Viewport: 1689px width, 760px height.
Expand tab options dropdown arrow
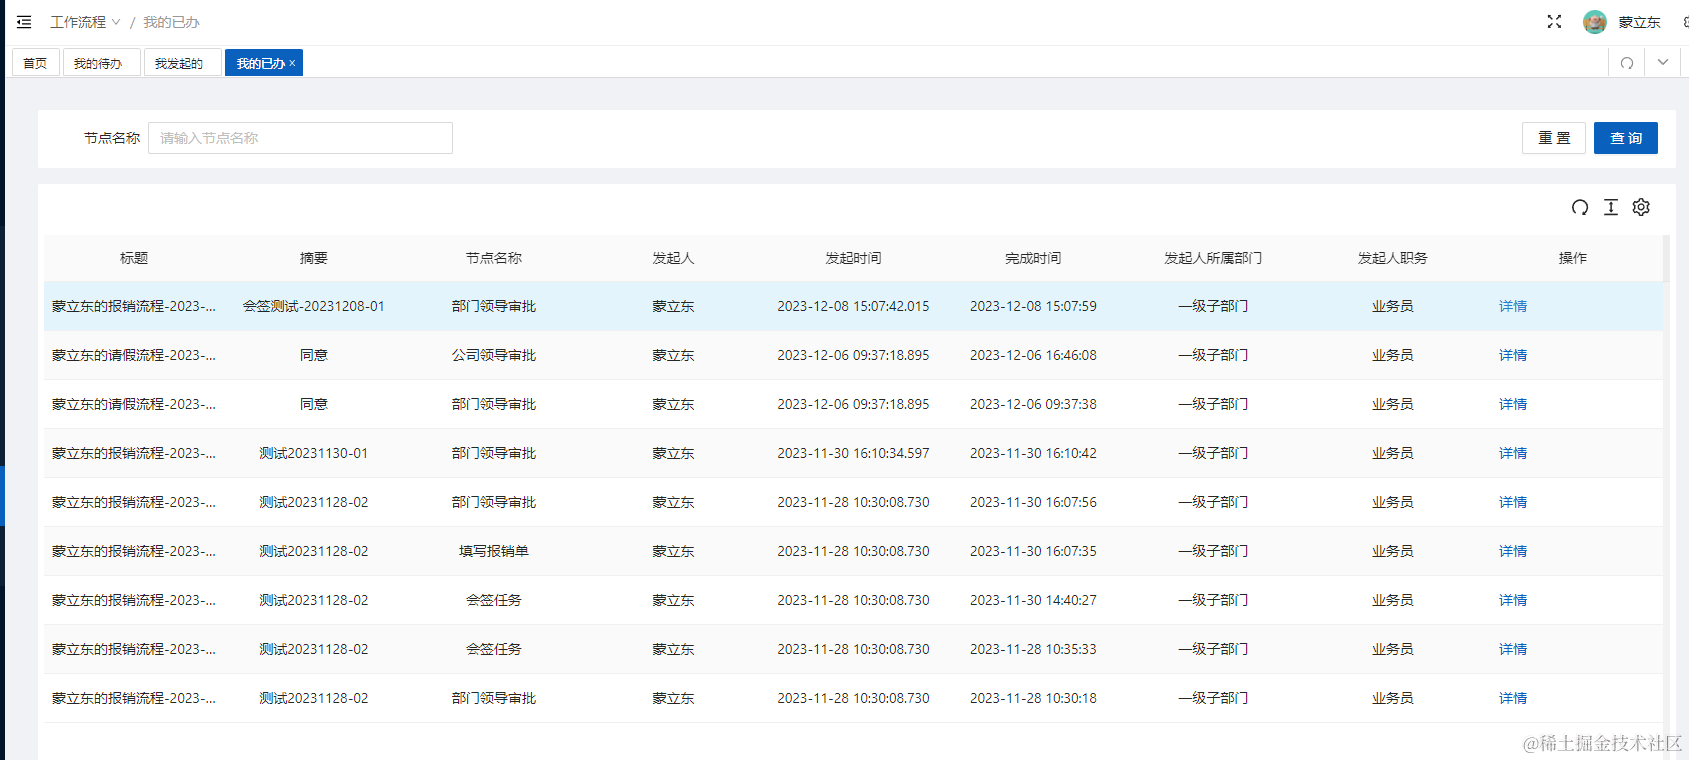pos(1663,62)
